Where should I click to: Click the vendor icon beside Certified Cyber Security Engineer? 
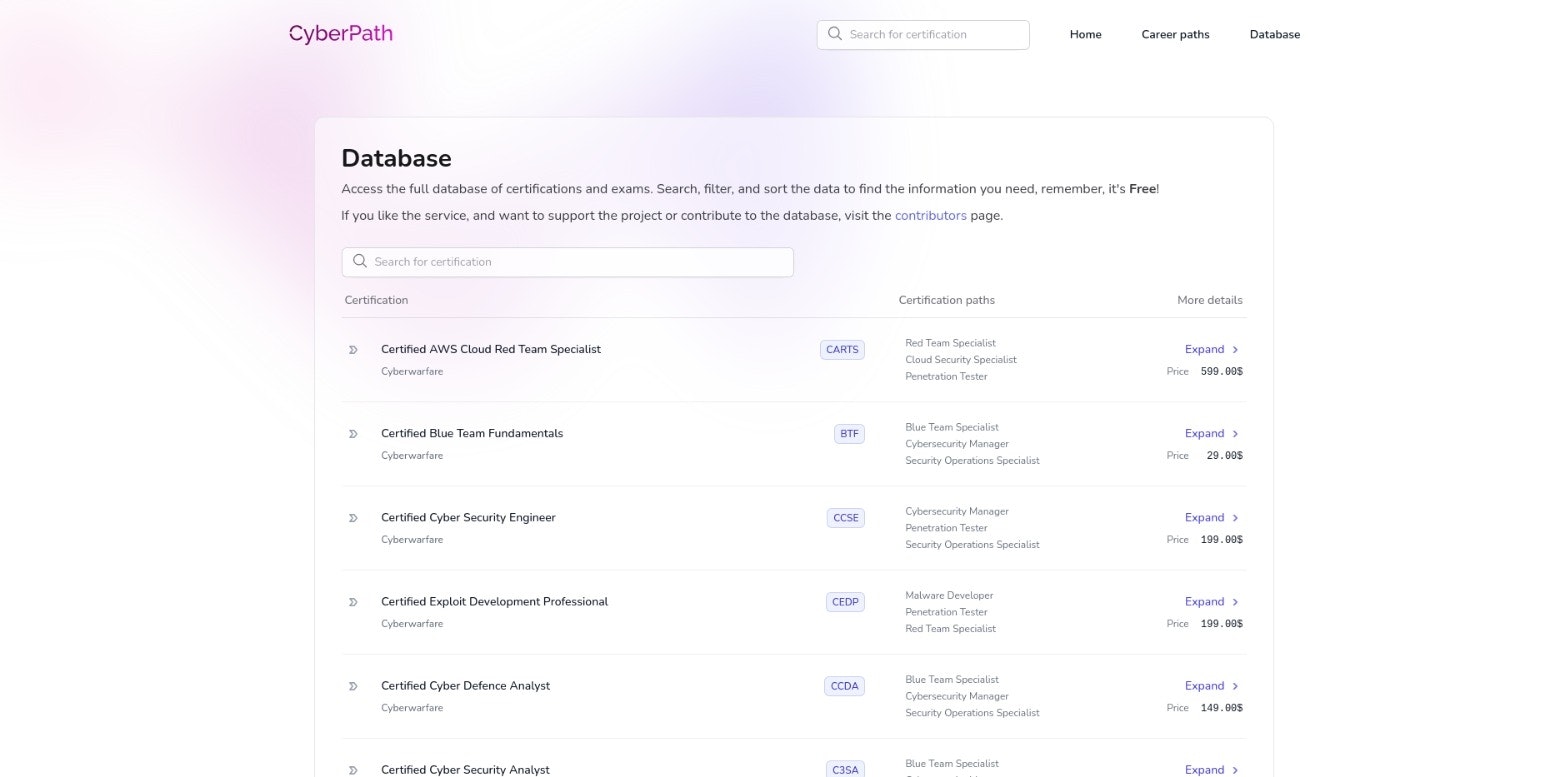click(353, 518)
